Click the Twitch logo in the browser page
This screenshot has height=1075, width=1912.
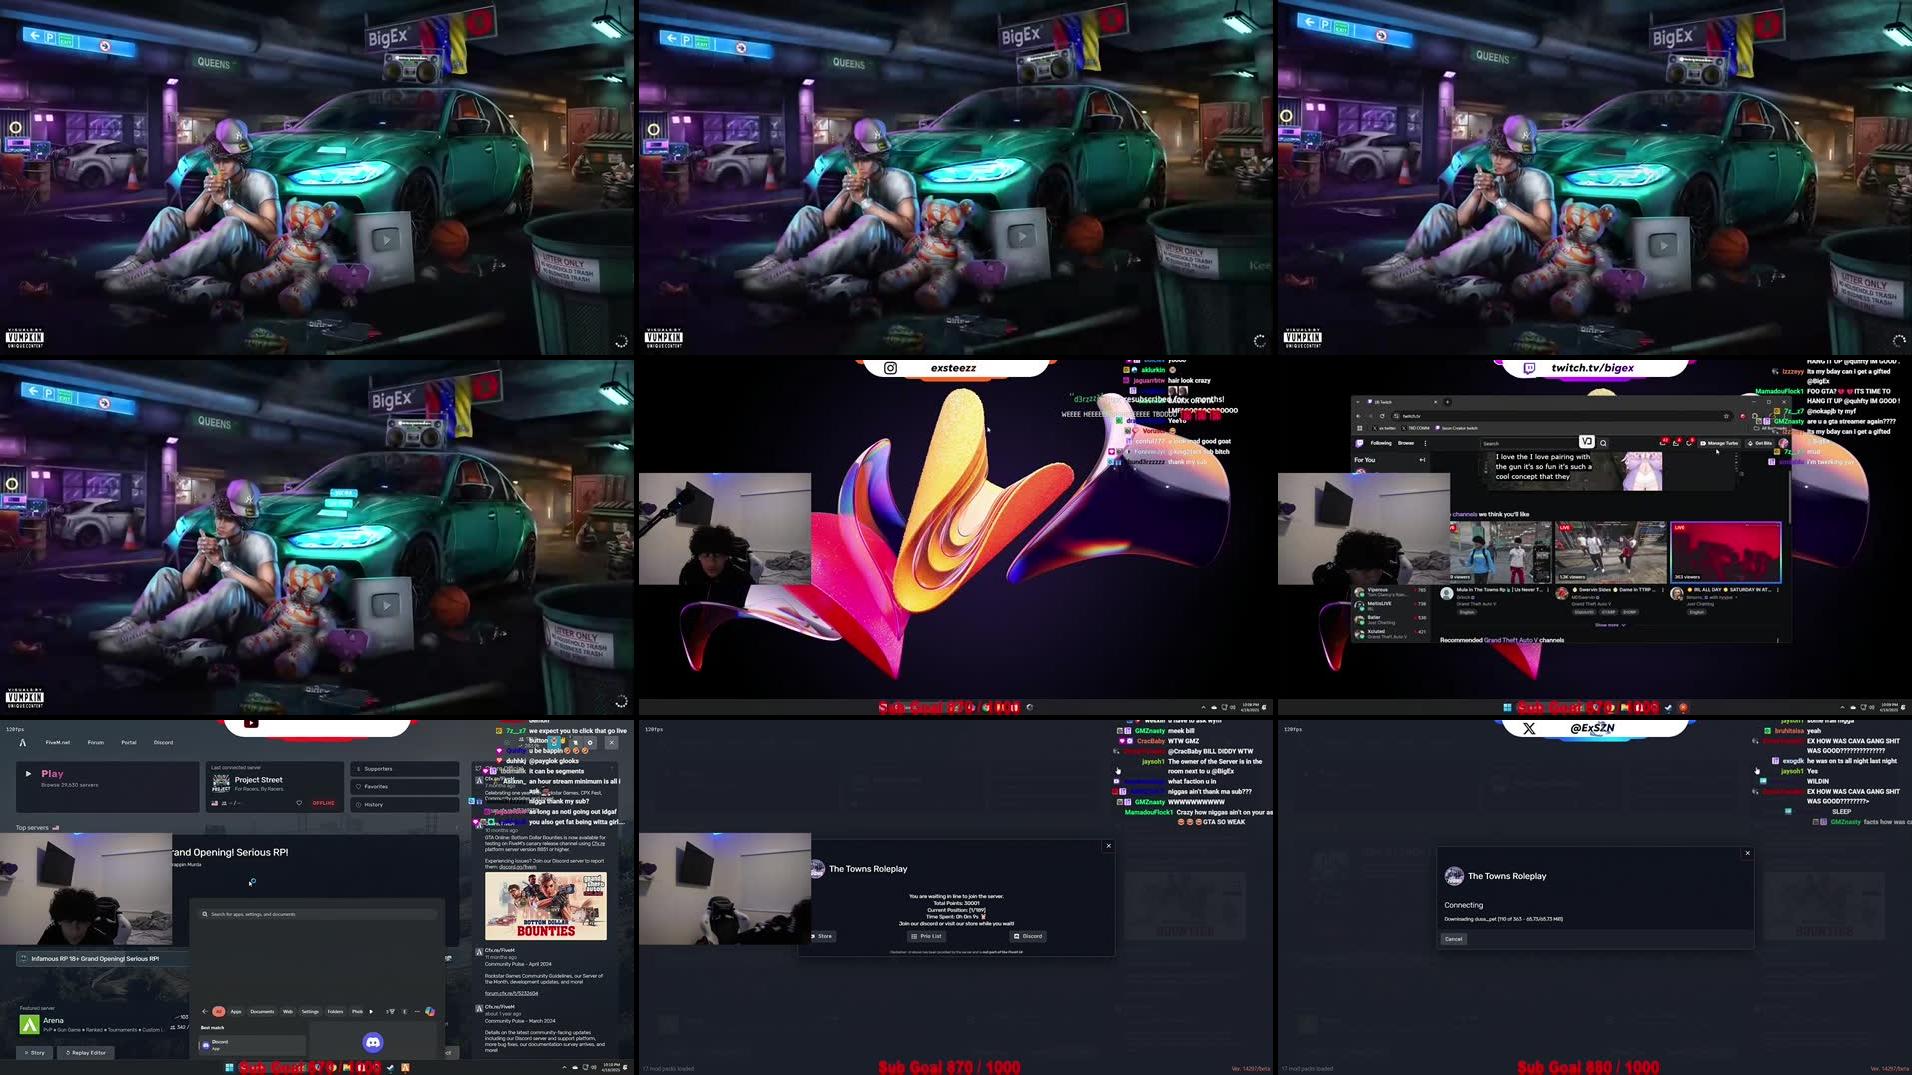pos(1359,442)
